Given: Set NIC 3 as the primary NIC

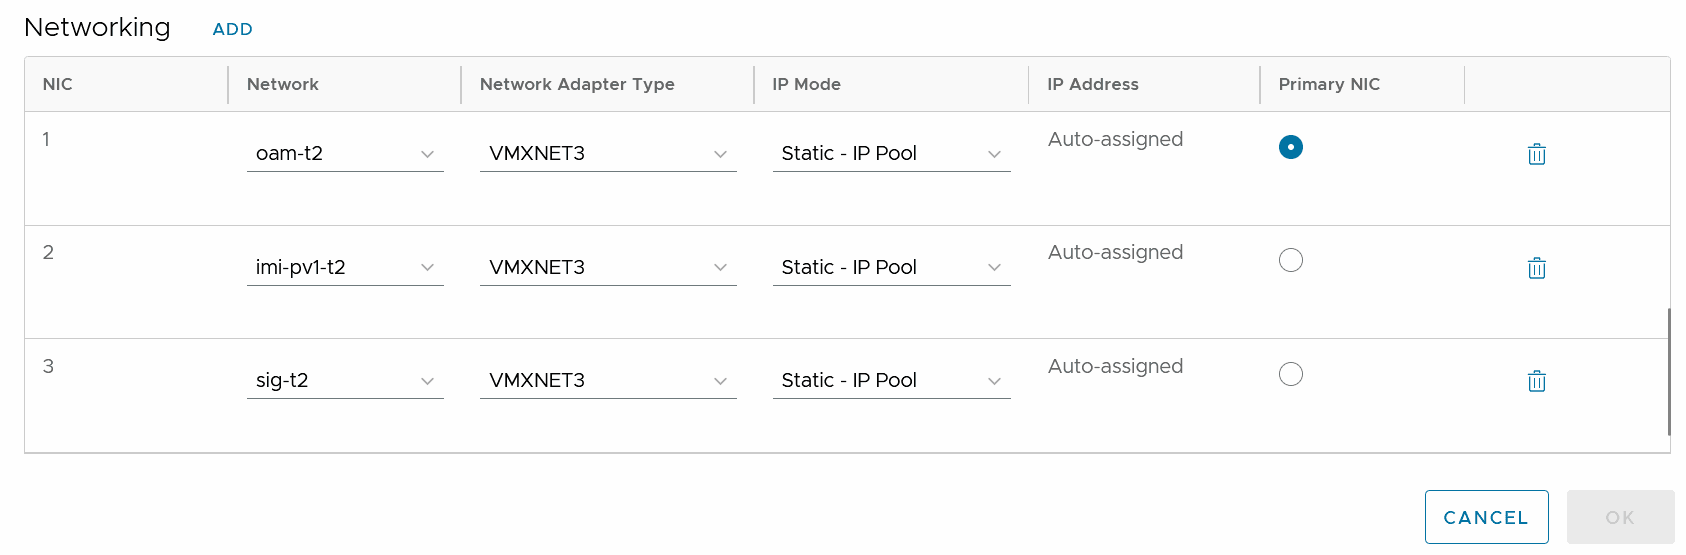Looking at the screenshot, I should click(x=1291, y=374).
